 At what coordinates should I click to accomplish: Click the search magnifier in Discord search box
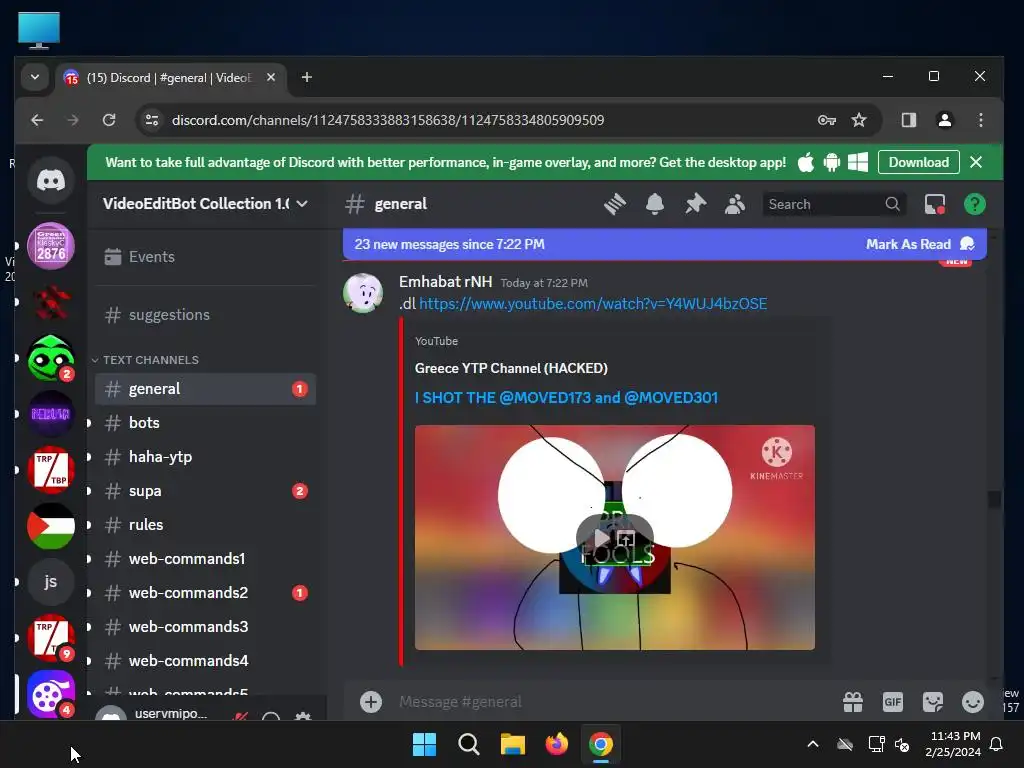[x=892, y=204]
